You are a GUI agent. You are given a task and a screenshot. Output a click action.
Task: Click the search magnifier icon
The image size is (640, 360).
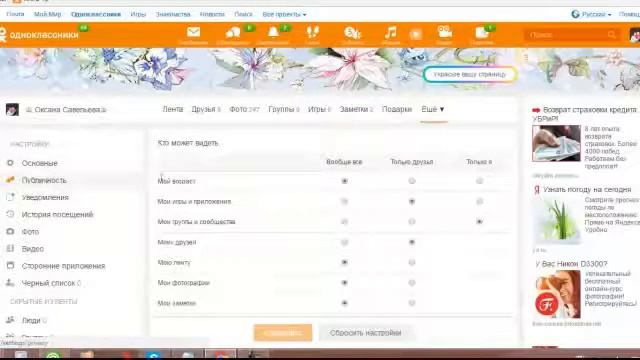point(611,35)
